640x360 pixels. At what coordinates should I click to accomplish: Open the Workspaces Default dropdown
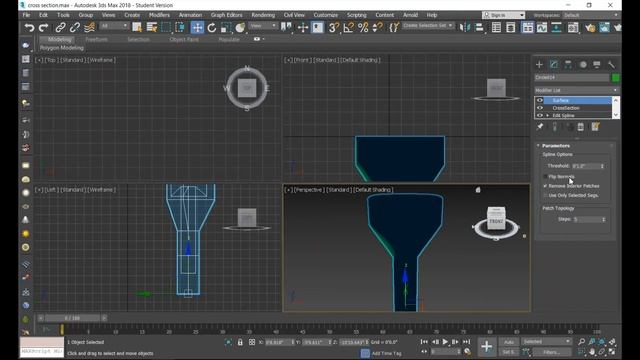pos(591,15)
